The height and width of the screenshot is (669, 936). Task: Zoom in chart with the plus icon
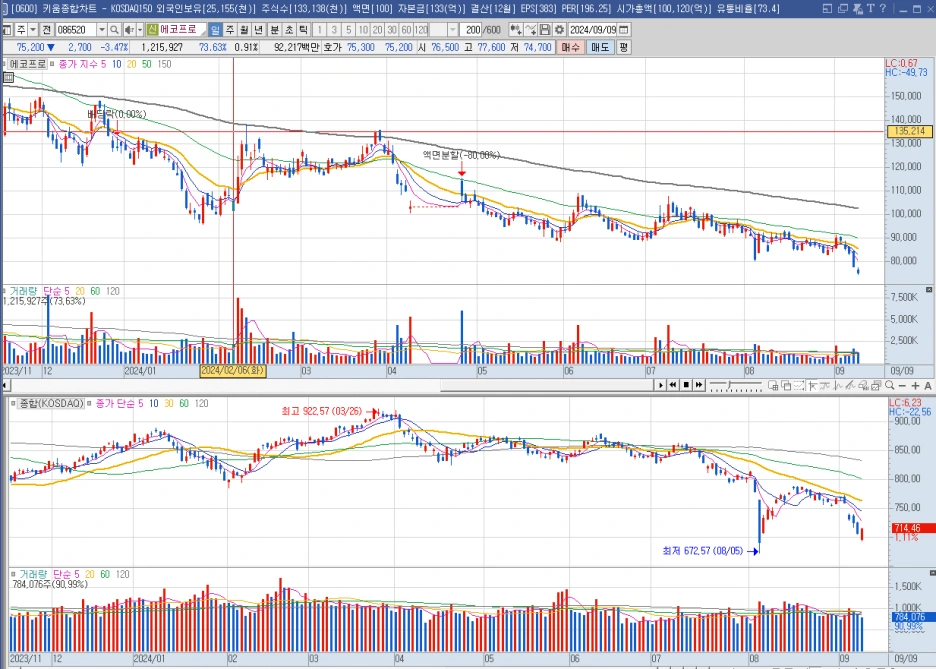click(x=916, y=386)
